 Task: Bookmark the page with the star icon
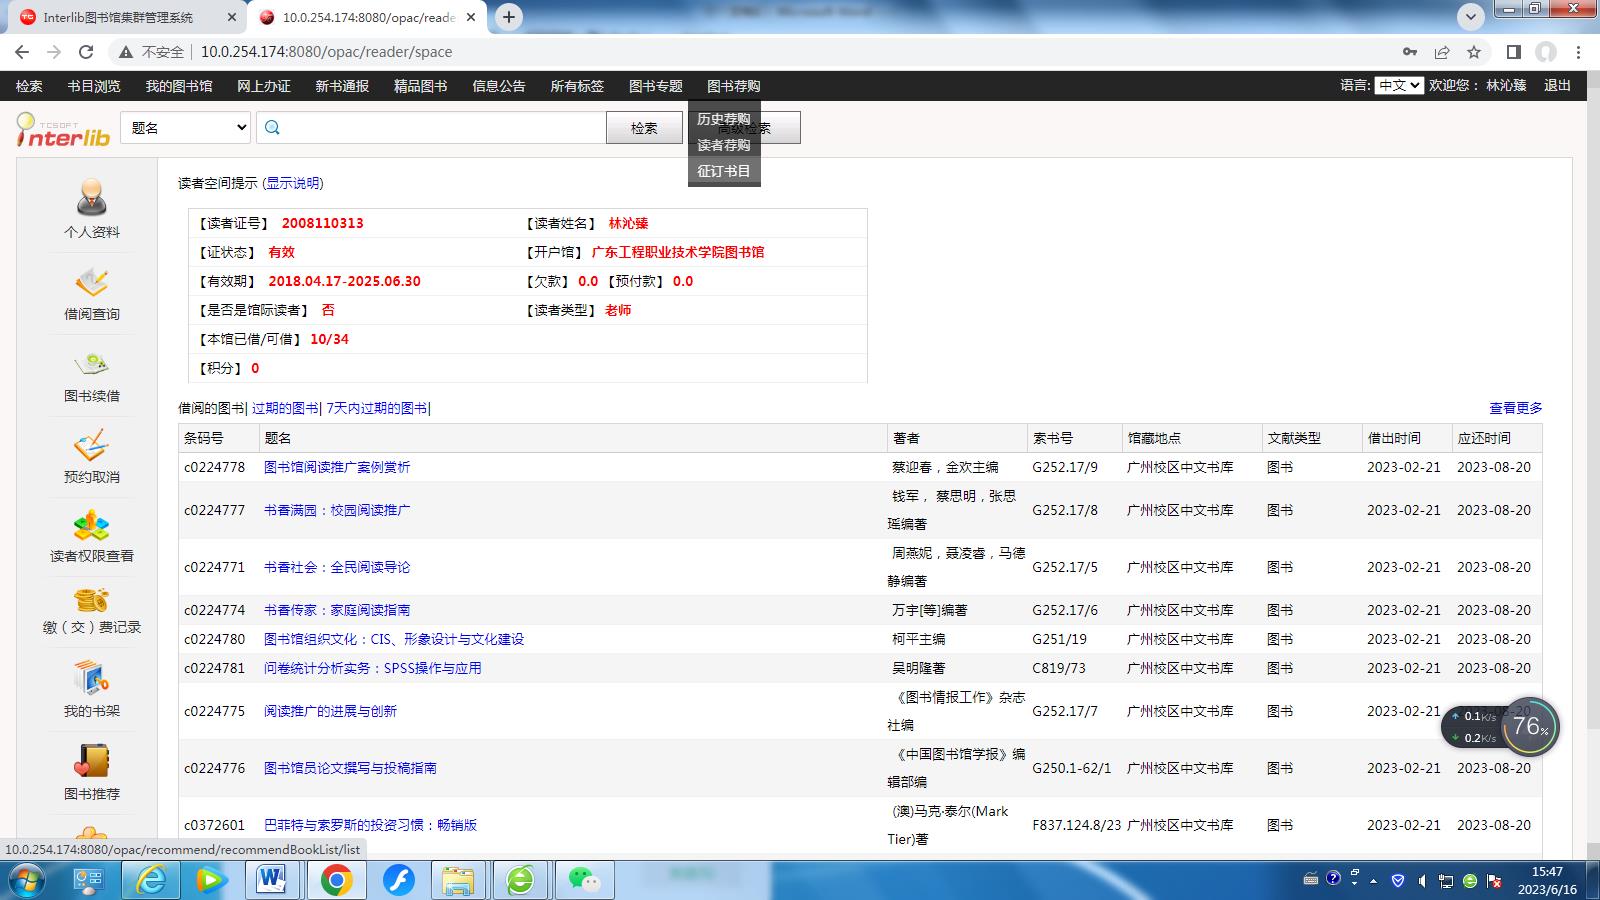click(1473, 52)
